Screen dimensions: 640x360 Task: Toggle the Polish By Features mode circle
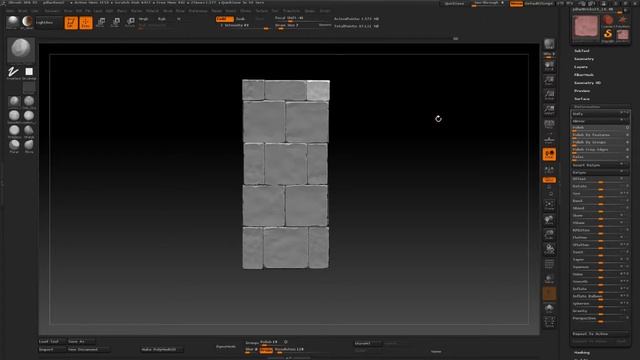tap(627, 135)
